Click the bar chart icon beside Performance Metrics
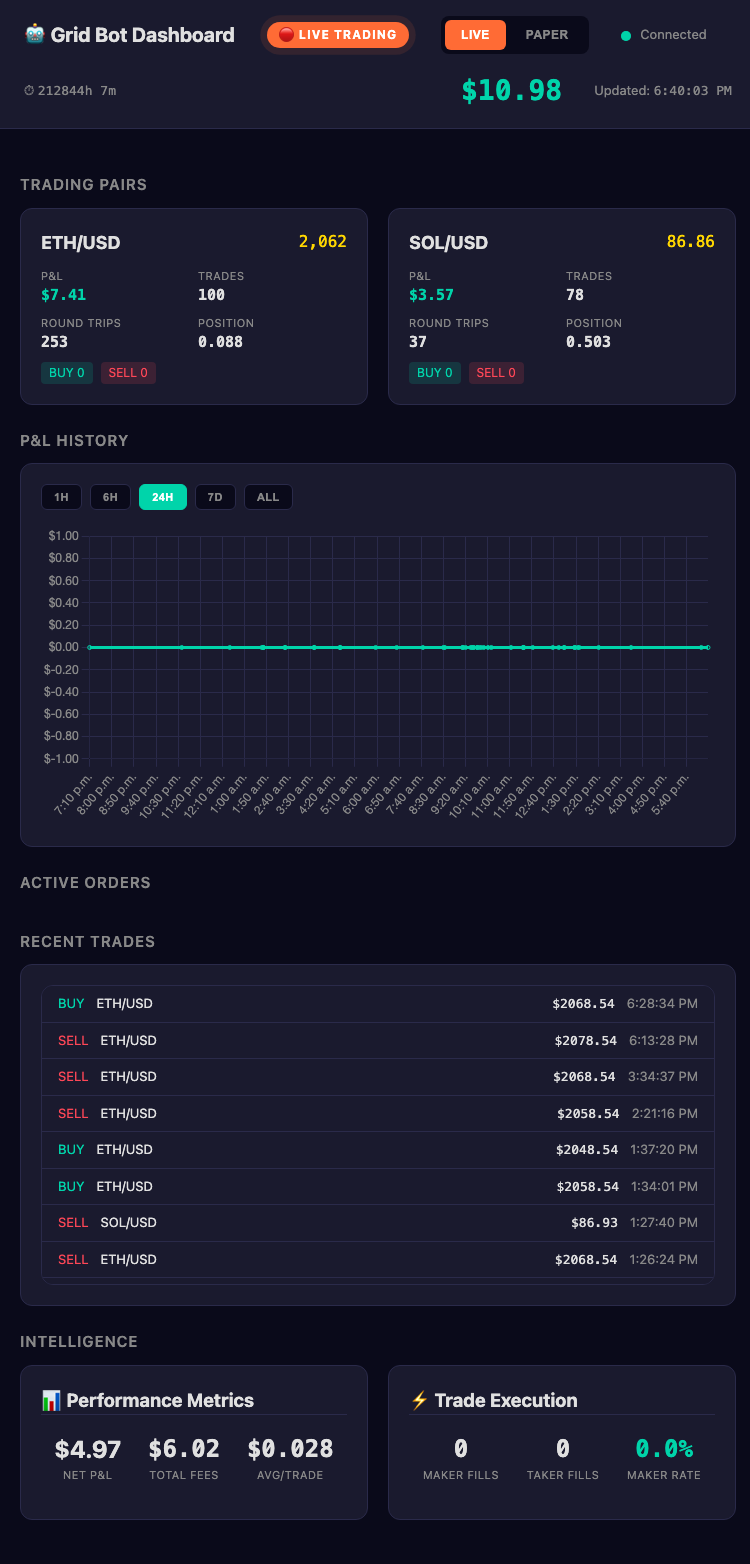 pos(52,1400)
